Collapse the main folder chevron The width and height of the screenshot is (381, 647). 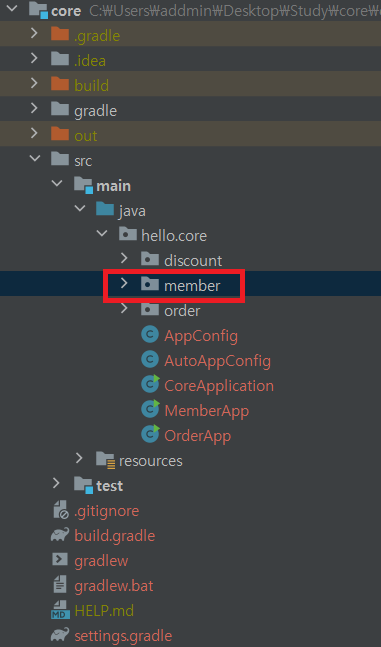point(57,183)
